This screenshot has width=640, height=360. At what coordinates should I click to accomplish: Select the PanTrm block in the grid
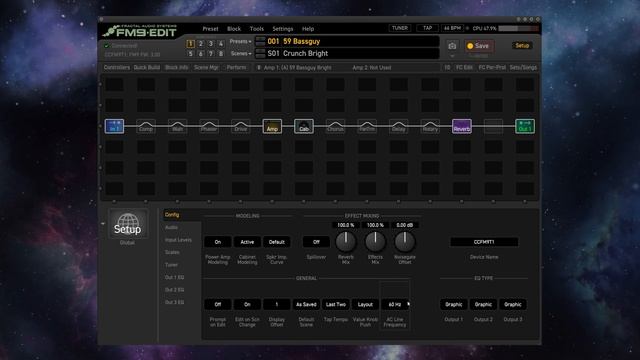click(367, 127)
